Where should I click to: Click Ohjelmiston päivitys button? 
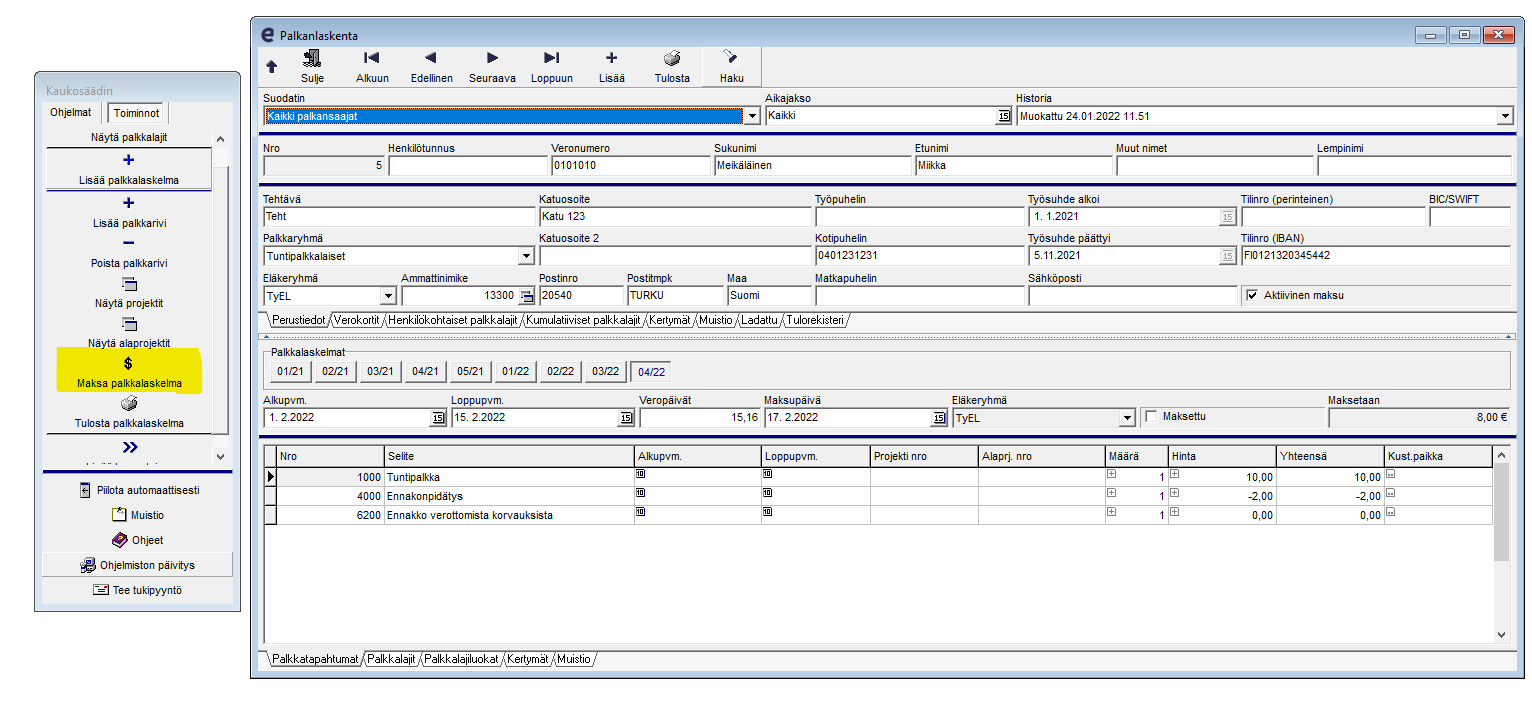(137, 565)
